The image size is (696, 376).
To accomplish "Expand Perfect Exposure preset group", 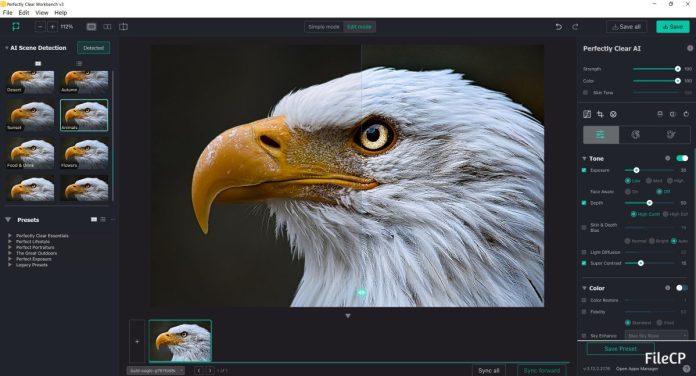I will pos(10,258).
